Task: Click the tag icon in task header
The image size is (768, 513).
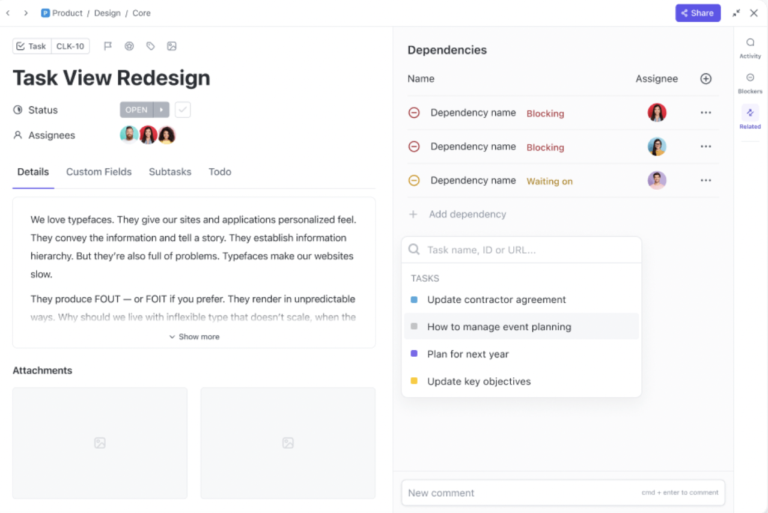Action: click(x=151, y=46)
